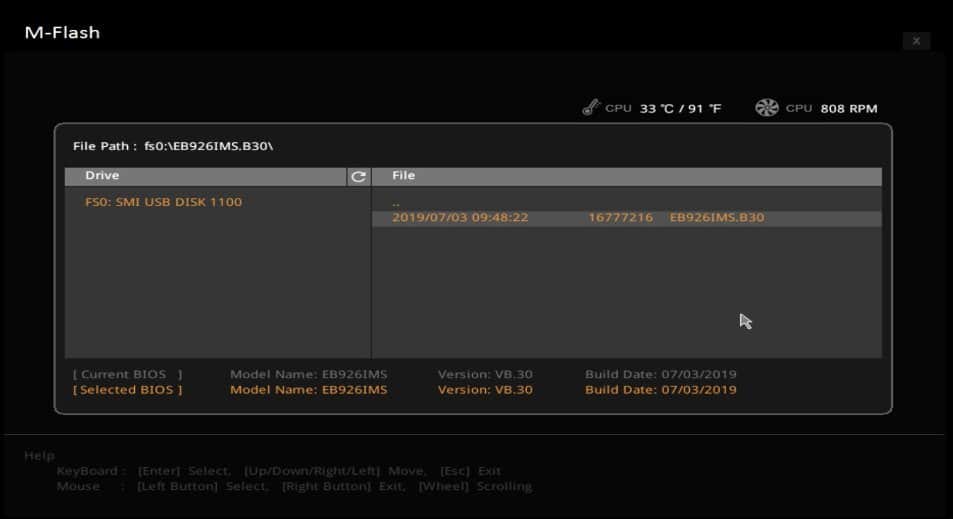Click the file date 2019/07/03 09:48:22
Viewport: 953px width, 519px height.
[x=460, y=218]
